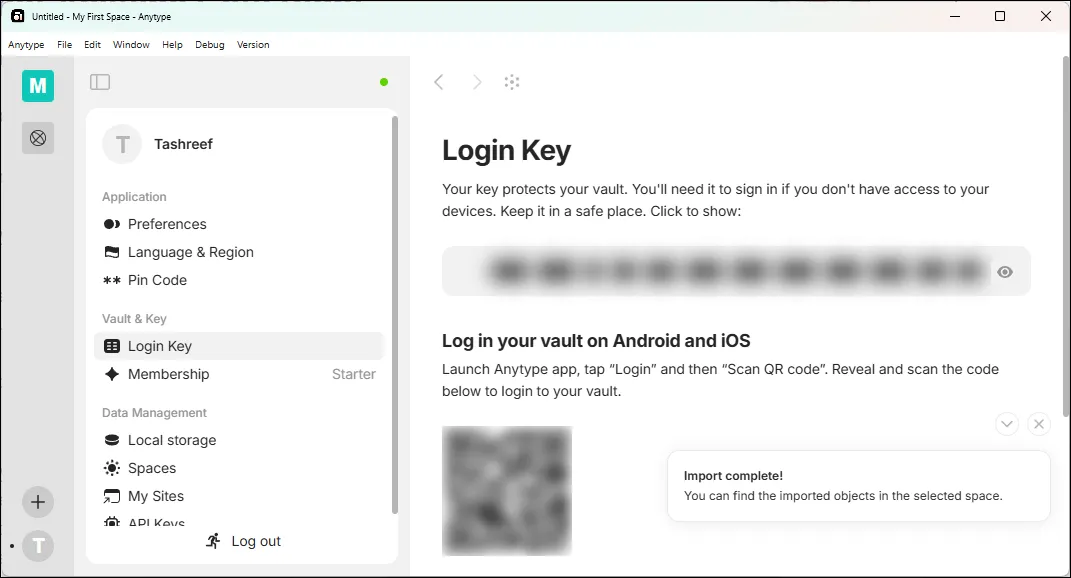1071x578 pixels.
Task: Click the blurred QR code thumbnail
Action: [506, 491]
